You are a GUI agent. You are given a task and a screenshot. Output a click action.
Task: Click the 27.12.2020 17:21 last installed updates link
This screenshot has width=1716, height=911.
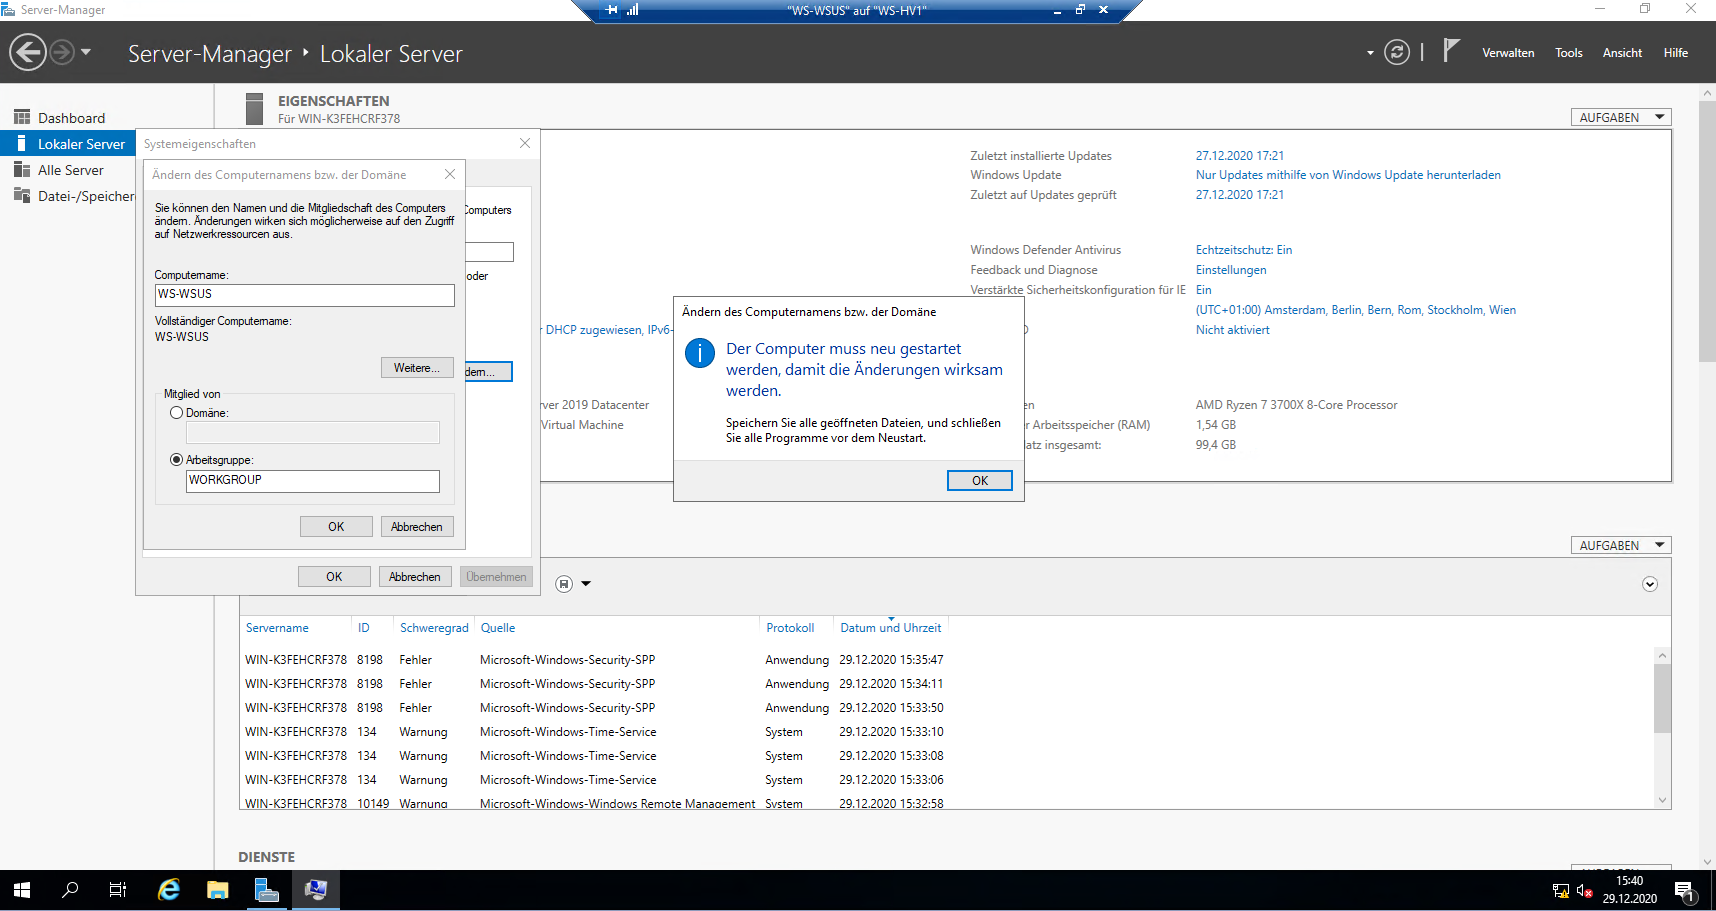[x=1240, y=156]
